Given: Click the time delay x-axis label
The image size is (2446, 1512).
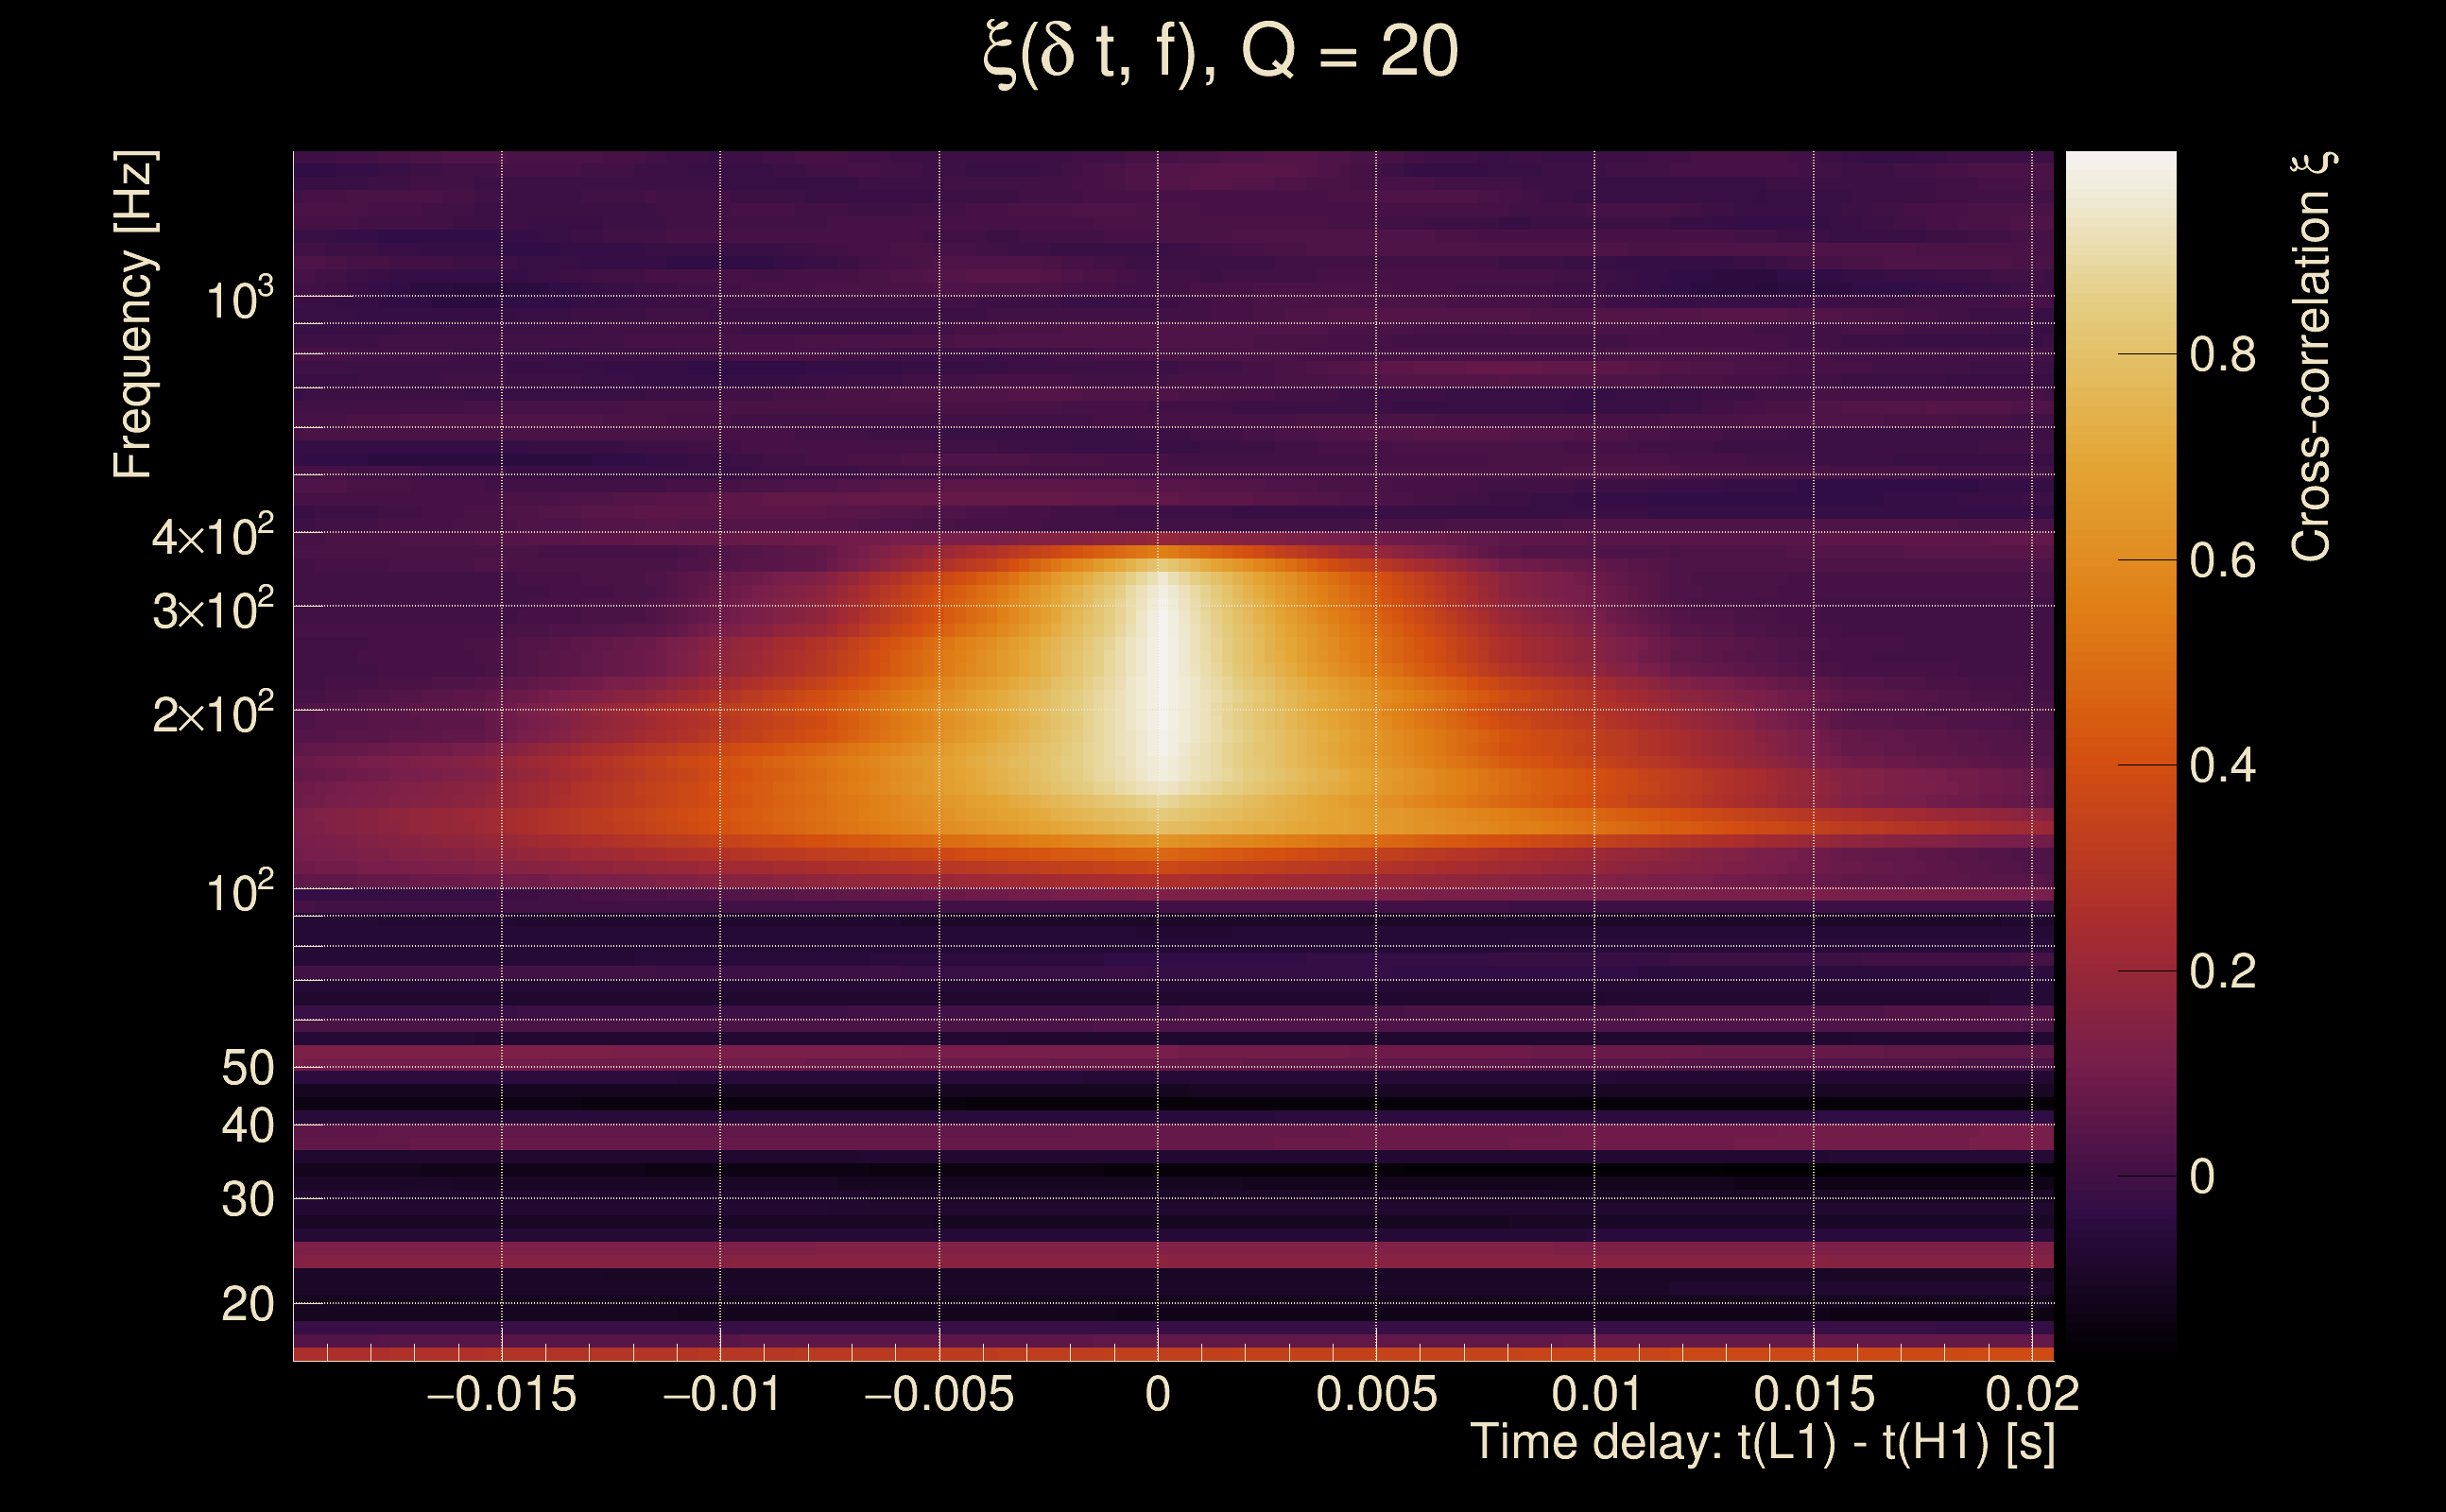Looking at the screenshot, I should tap(1762, 1443).
